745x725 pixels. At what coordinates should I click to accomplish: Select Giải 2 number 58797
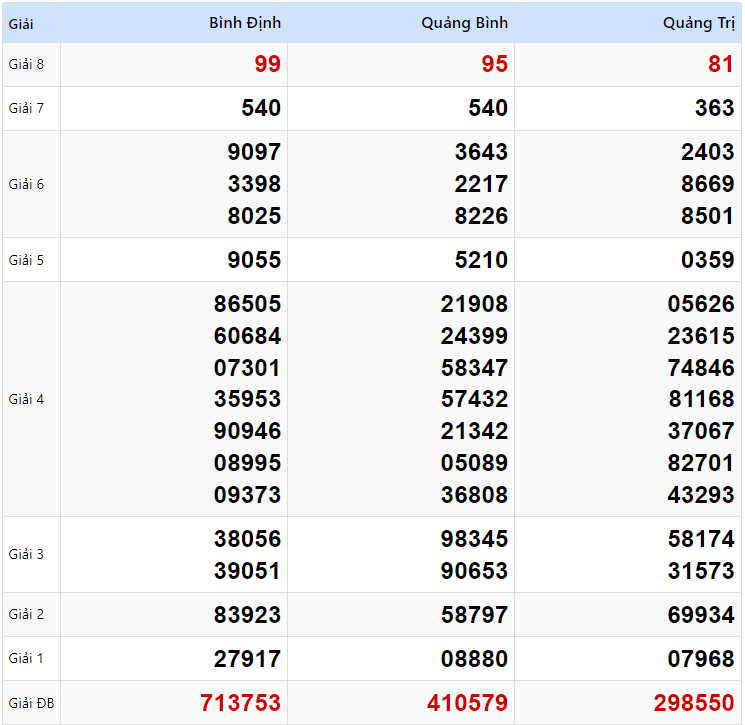pos(474,615)
